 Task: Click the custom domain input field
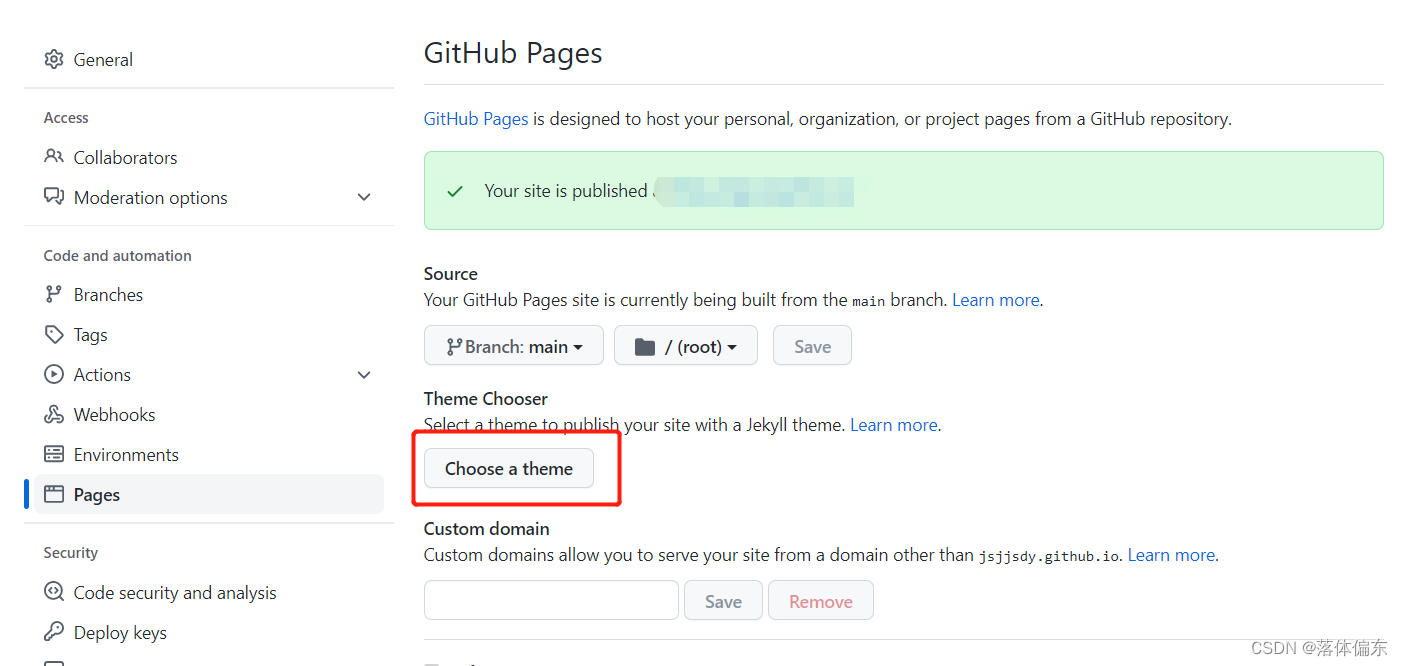coord(551,600)
